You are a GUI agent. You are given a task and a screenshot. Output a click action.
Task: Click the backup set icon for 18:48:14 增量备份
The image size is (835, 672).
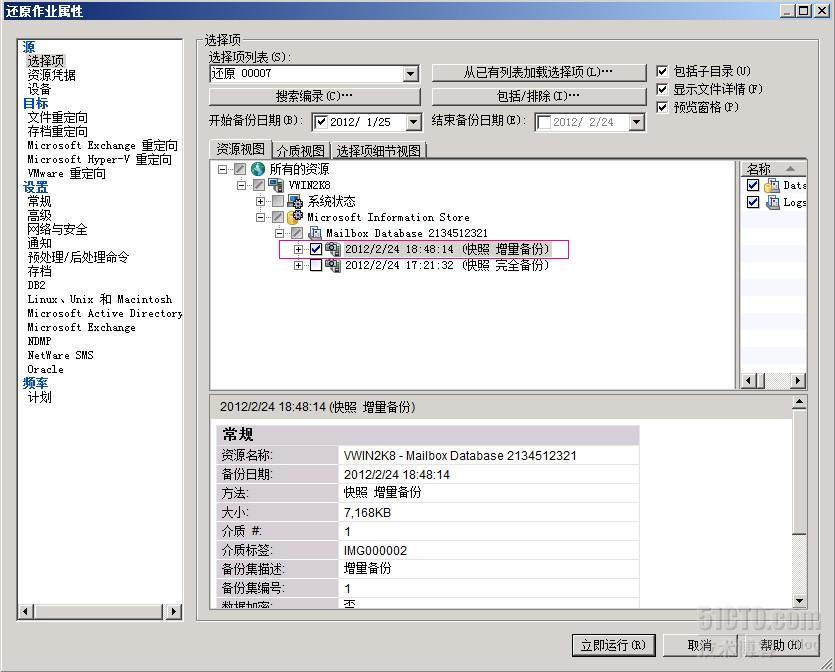tap(333, 249)
